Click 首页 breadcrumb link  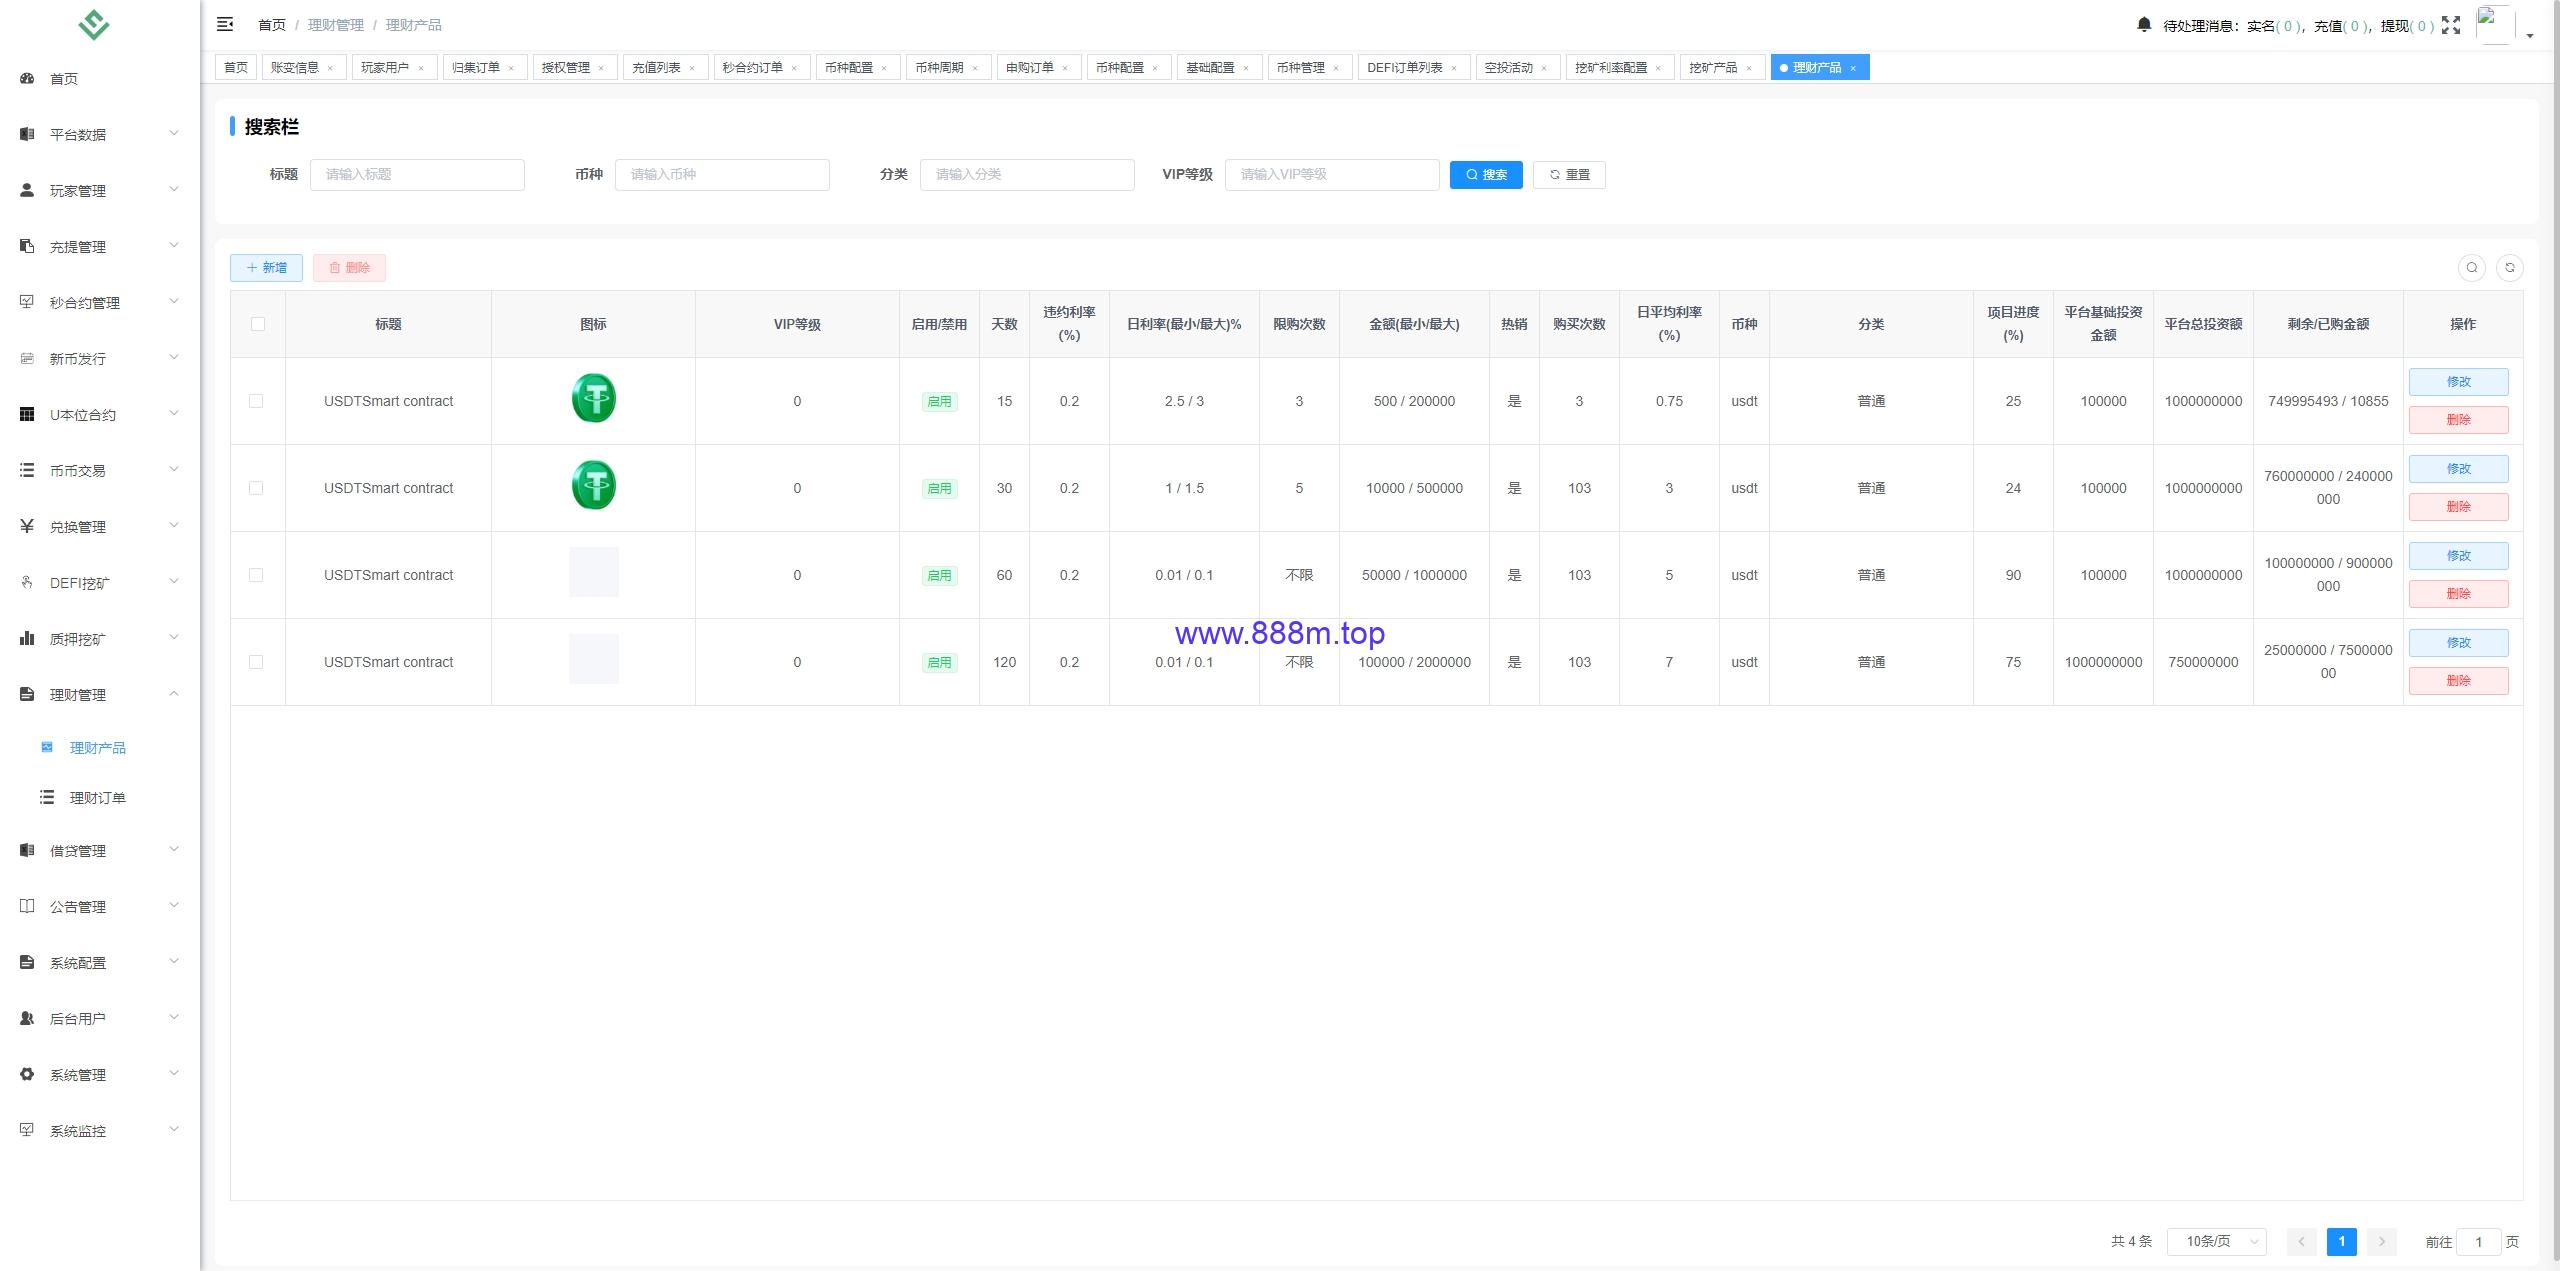[271, 25]
